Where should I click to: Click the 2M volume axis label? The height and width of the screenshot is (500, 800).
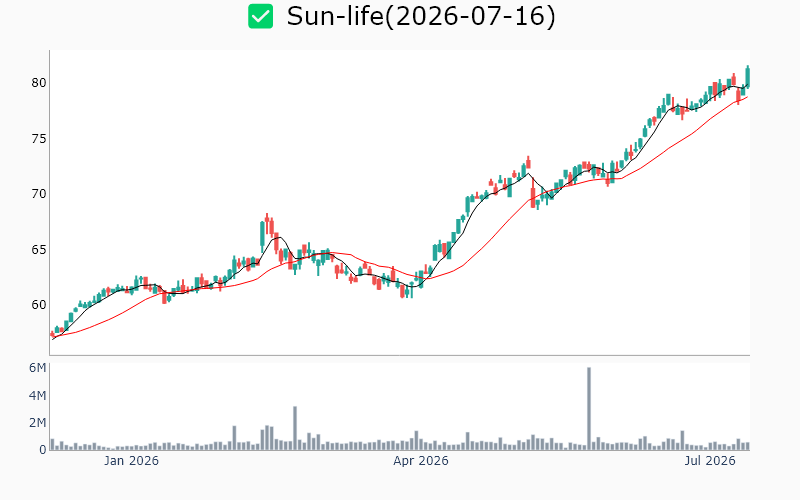37,422
